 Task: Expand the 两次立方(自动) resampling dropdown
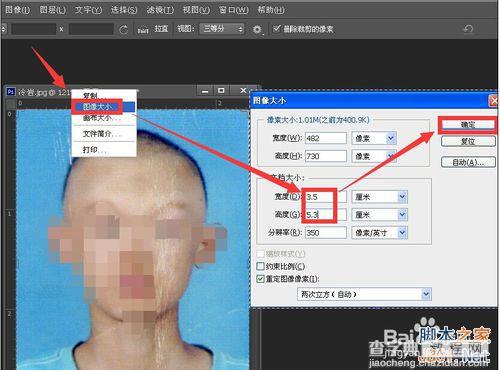coord(426,294)
